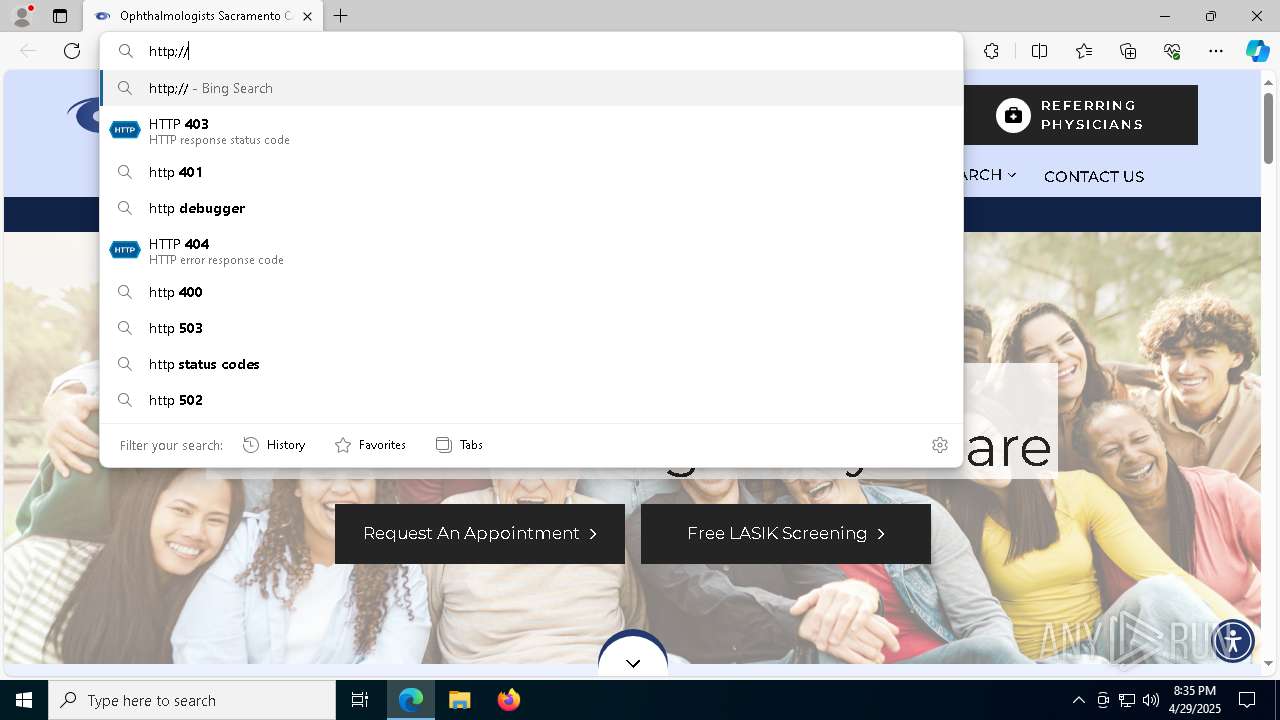Open address bar search settings gear
1280x720 pixels.
940,445
